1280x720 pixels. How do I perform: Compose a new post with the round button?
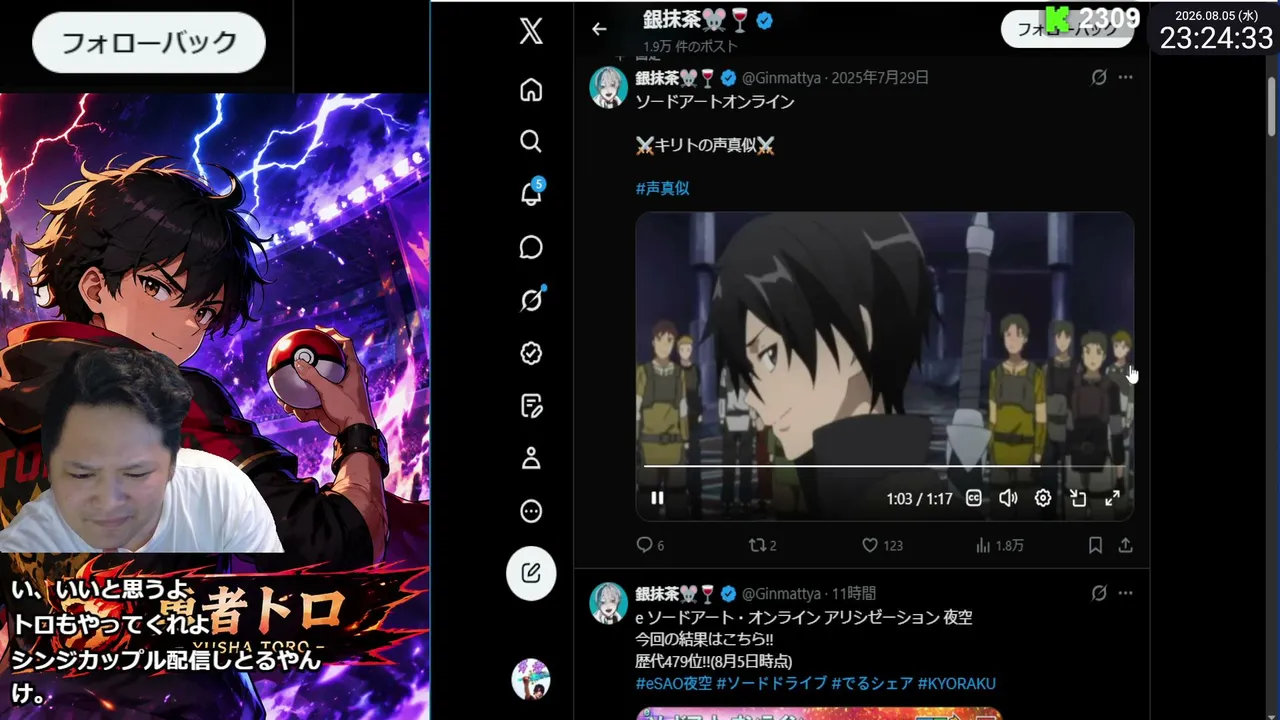(531, 574)
